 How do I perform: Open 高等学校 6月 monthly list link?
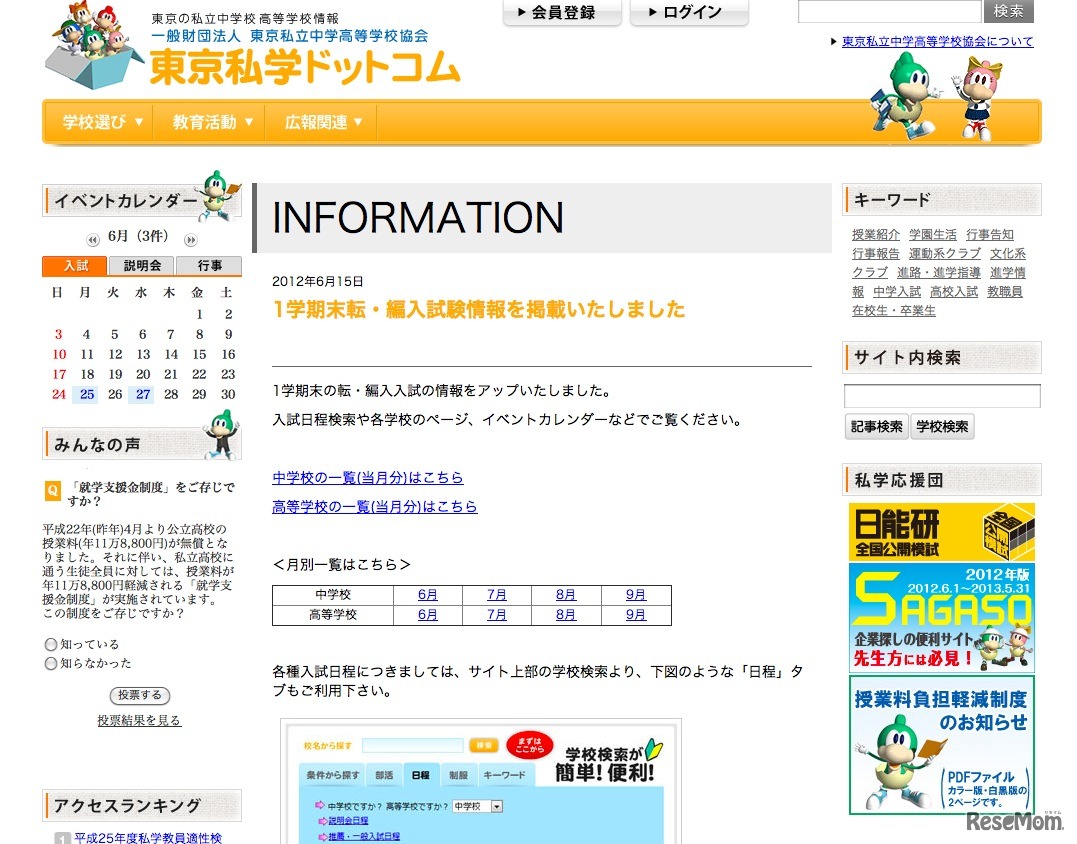427,615
